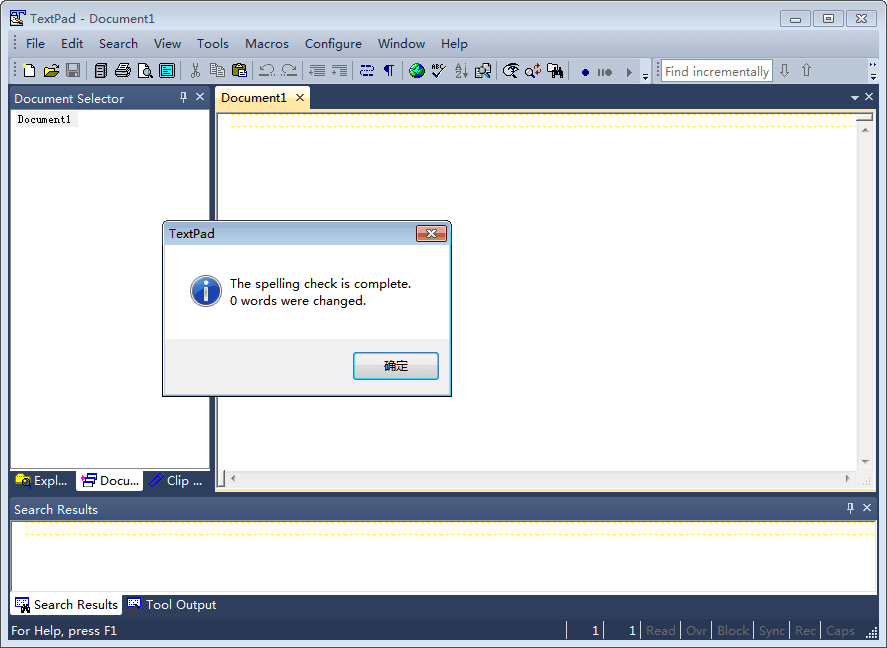Click the editor vertical scrollbar down arrow
This screenshot has width=887, height=648.
865,462
